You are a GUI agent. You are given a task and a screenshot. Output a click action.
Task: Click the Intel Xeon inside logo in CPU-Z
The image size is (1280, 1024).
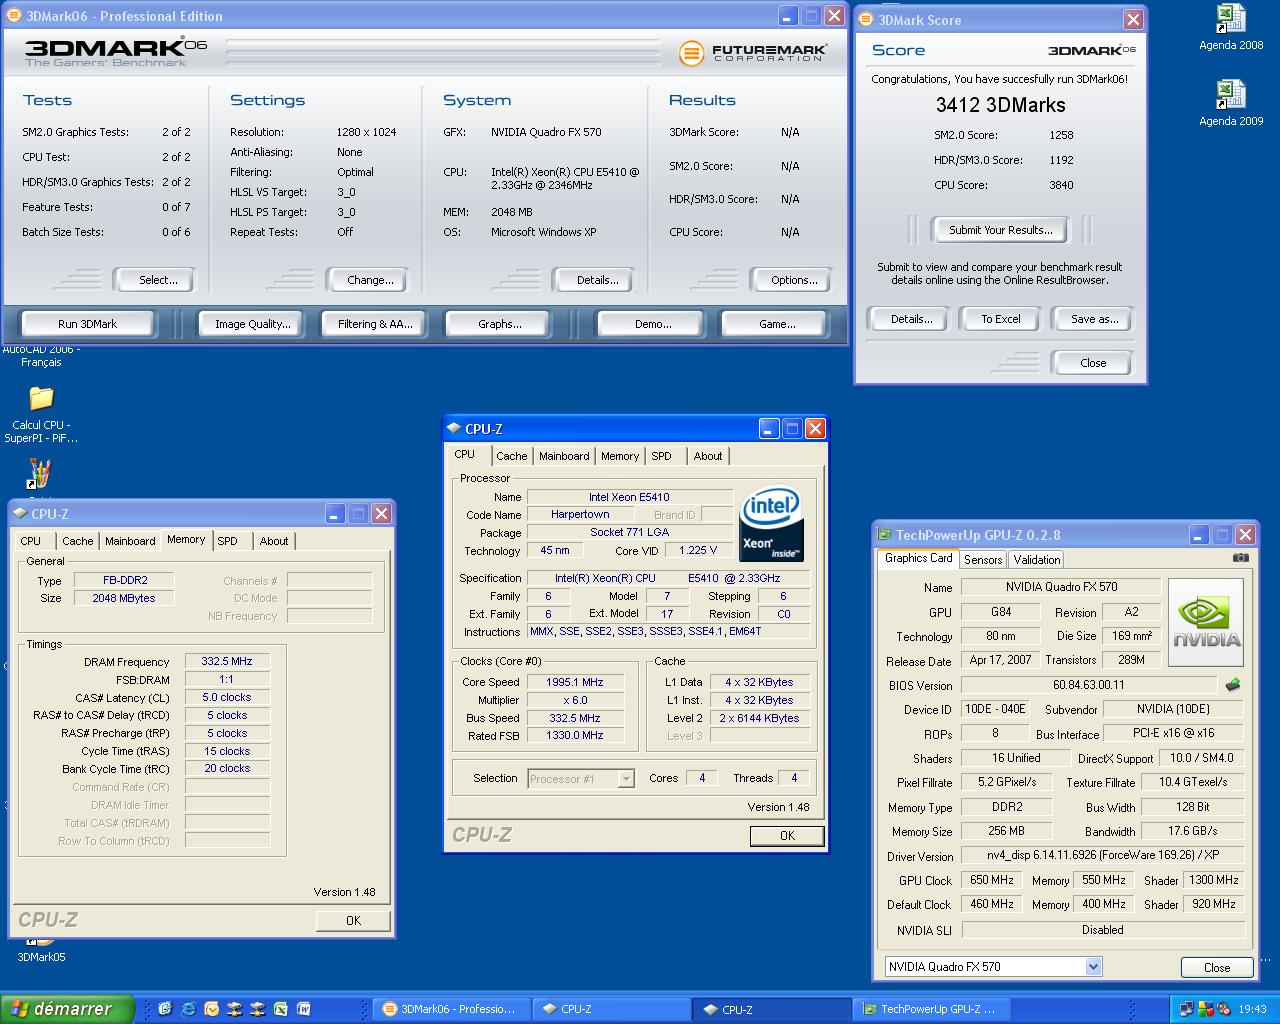click(x=771, y=525)
